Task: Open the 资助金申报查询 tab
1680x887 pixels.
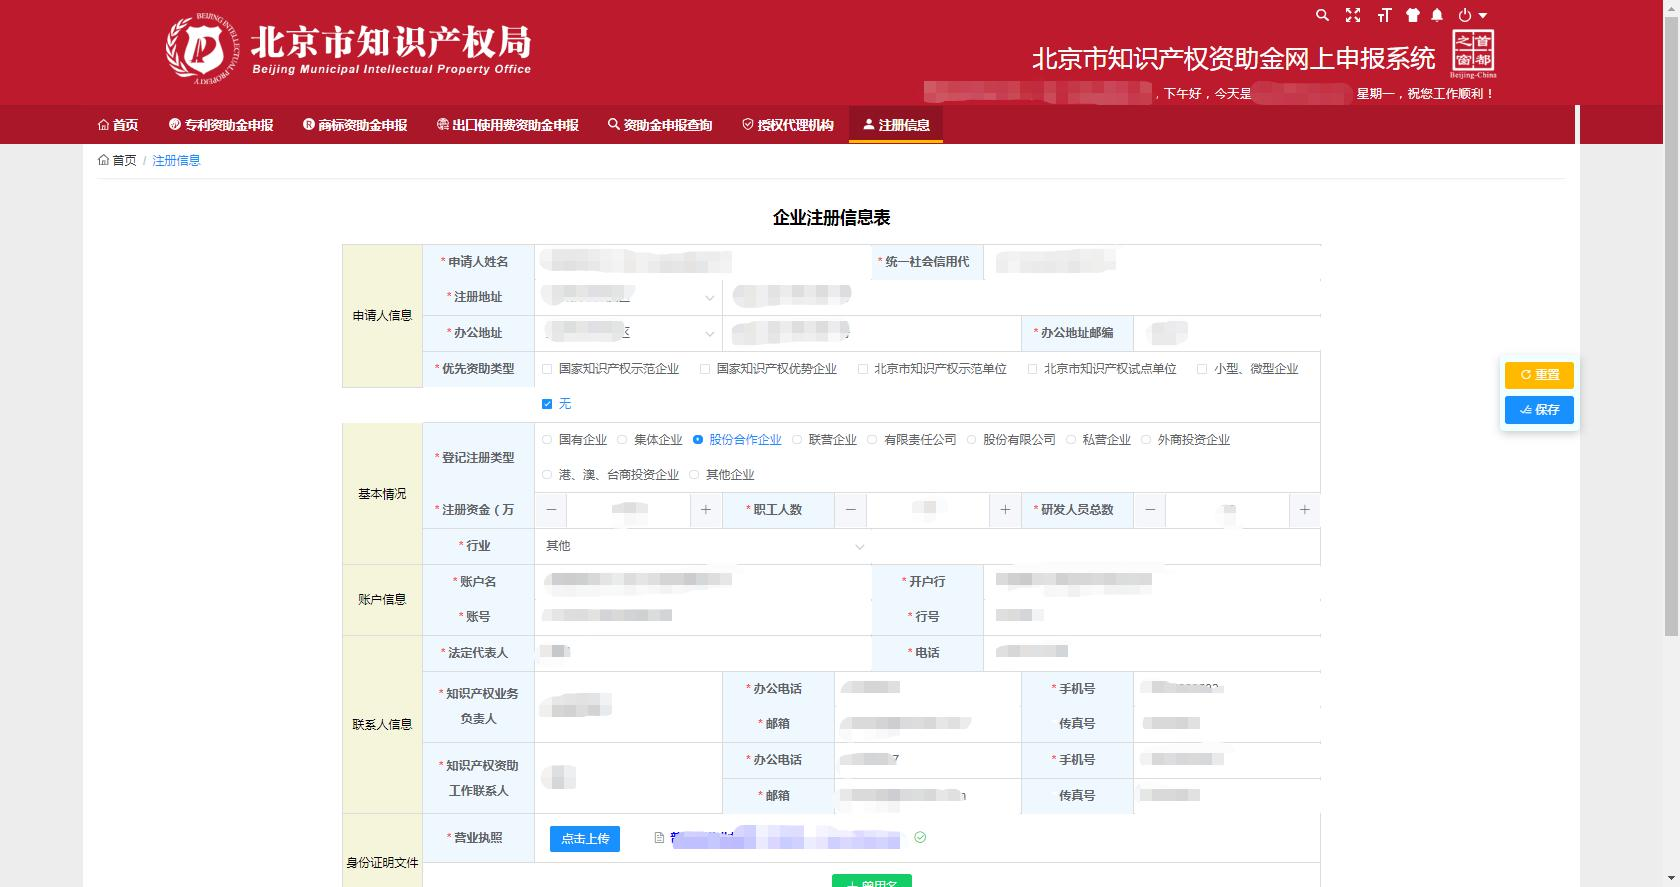Action: point(660,125)
